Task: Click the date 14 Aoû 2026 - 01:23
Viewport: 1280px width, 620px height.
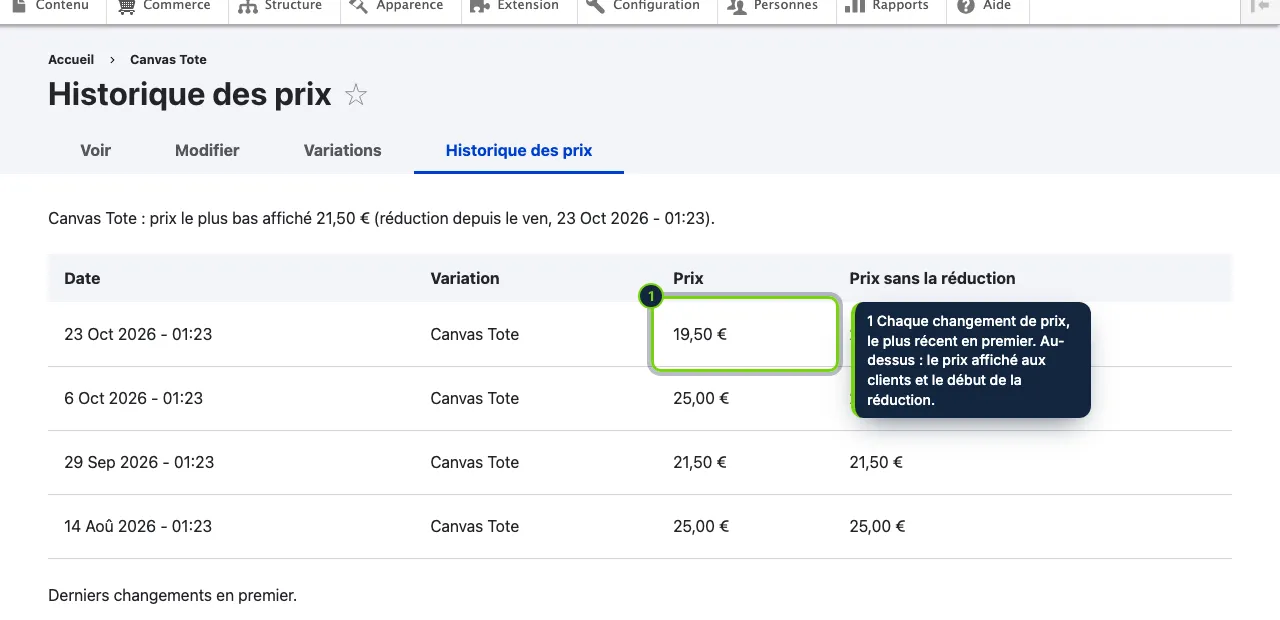Action: (138, 527)
